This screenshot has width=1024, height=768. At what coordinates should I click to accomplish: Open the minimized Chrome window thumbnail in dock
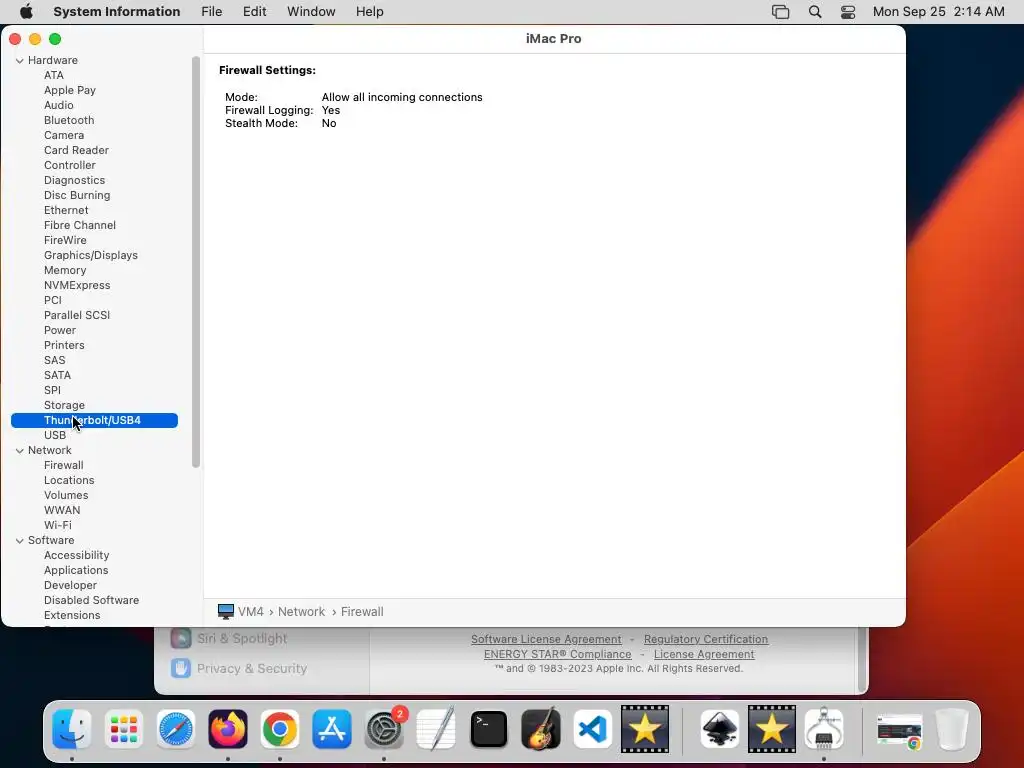click(899, 730)
